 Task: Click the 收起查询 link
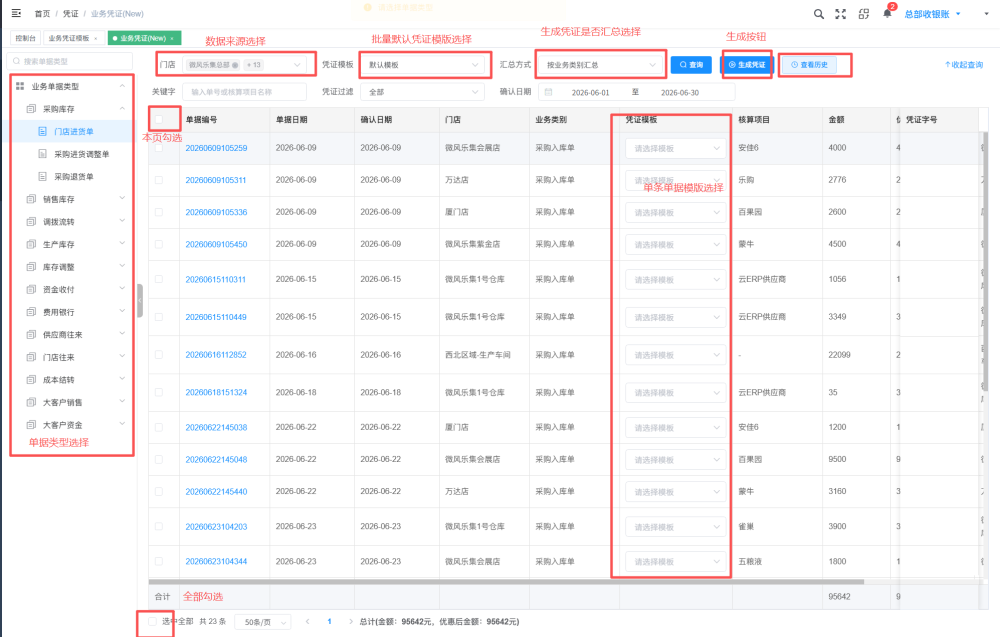(964, 64)
